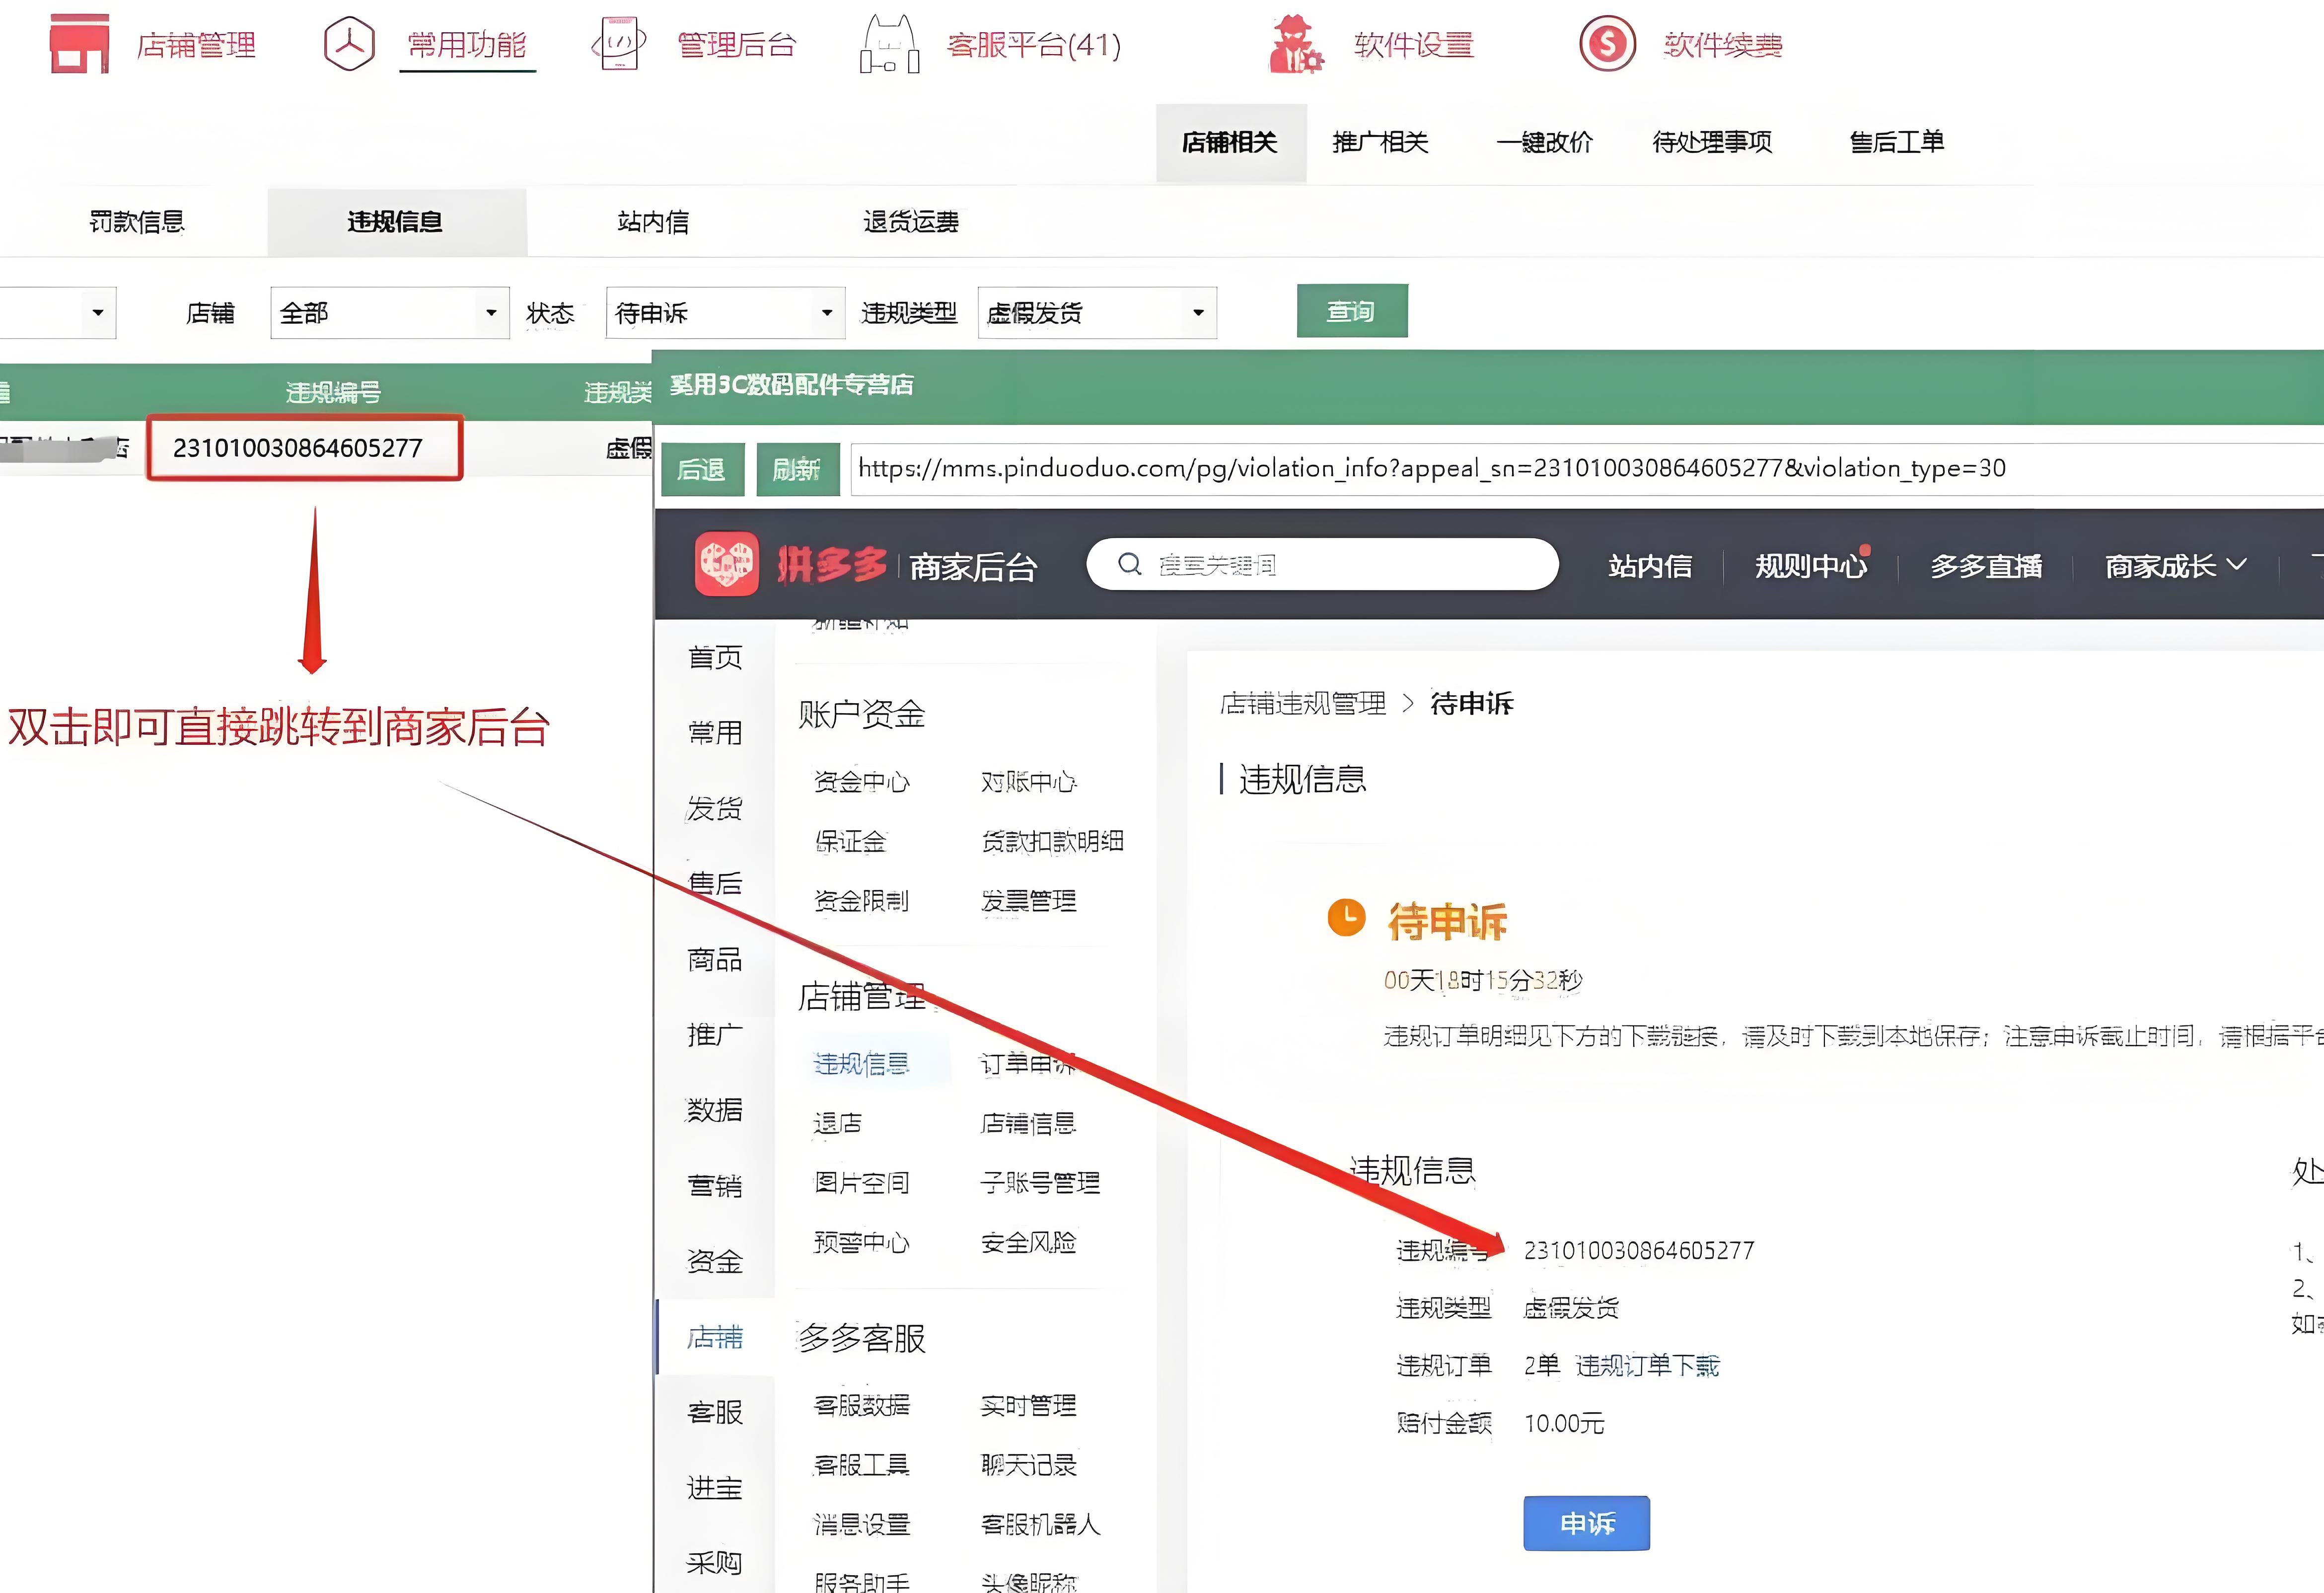Open the 推广相关 tab
This screenshot has height=1593, width=2324.
coord(1380,143)
